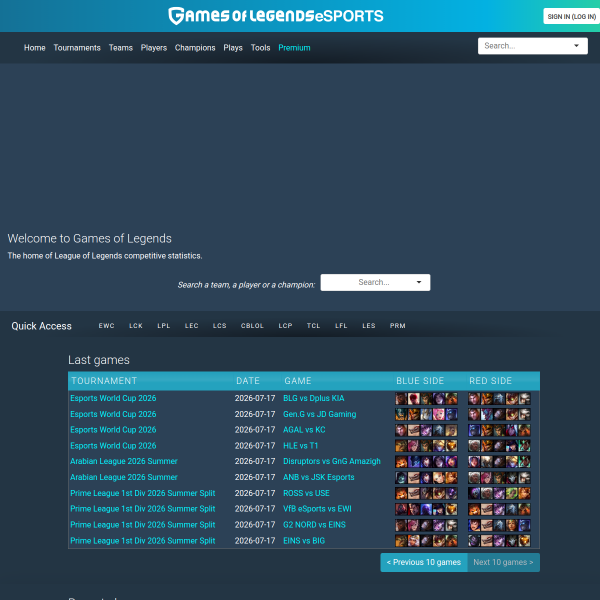Open the top navigation search dropdown arrow
600x600 pixels.
click(576, 46)
